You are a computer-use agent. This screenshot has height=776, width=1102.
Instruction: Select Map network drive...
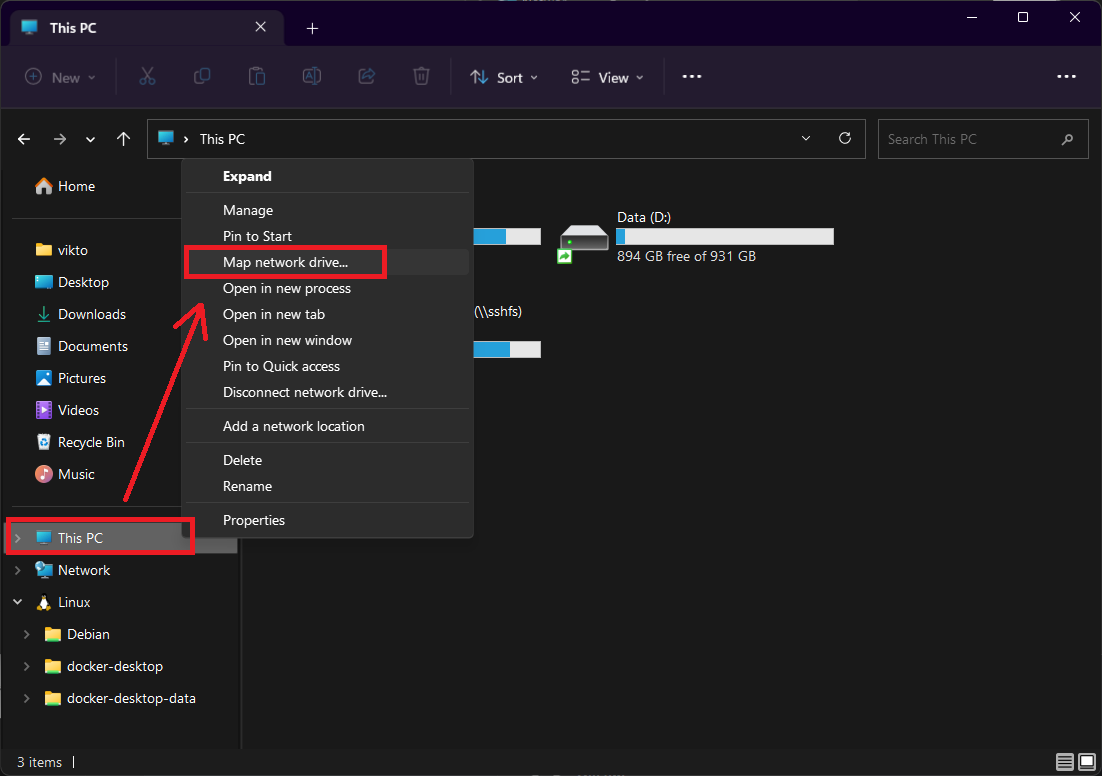[x=328, y=262]
